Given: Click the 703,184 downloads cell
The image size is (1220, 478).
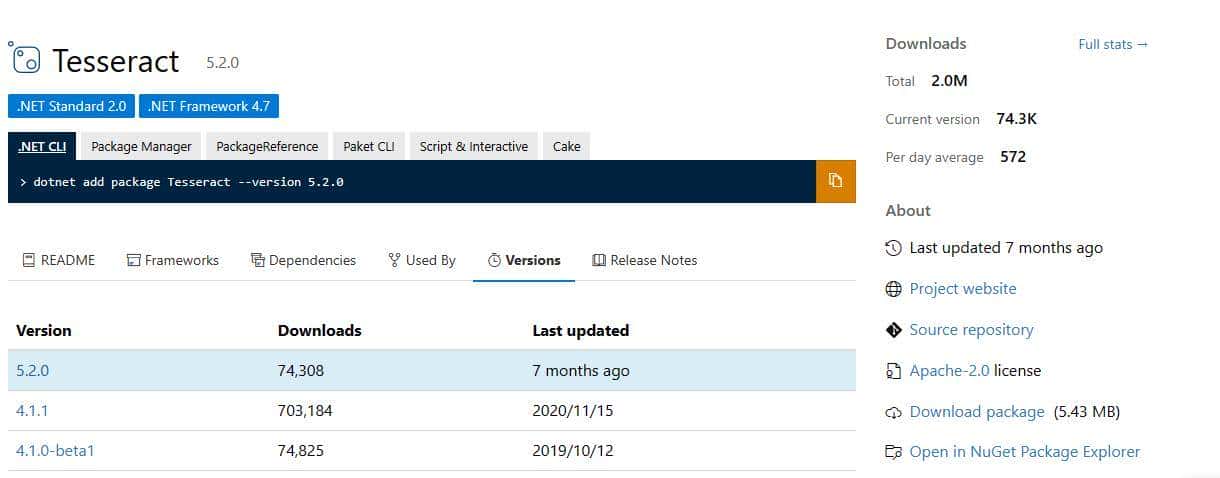Looking at the screenshot, I should coord(305,411).
